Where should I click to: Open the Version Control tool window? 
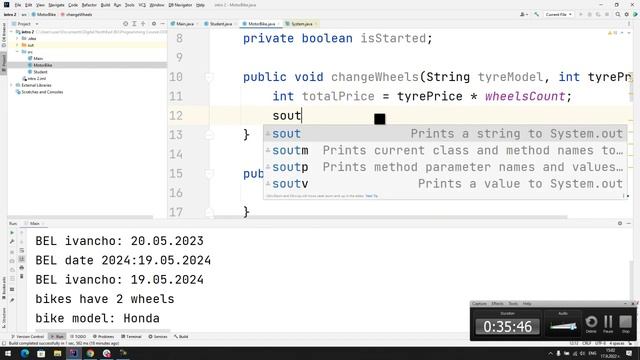[x=27, y=336]
